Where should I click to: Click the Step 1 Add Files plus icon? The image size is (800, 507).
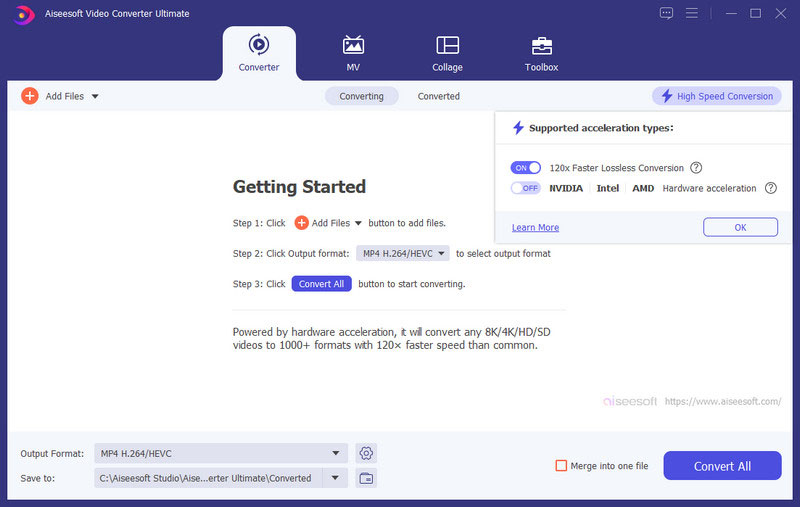302,223
